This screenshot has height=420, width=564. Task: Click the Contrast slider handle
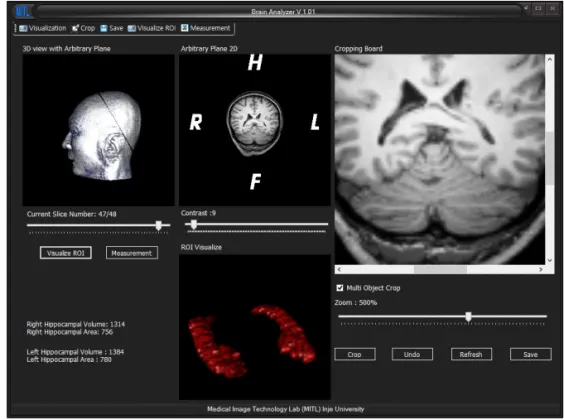(194, 225)
